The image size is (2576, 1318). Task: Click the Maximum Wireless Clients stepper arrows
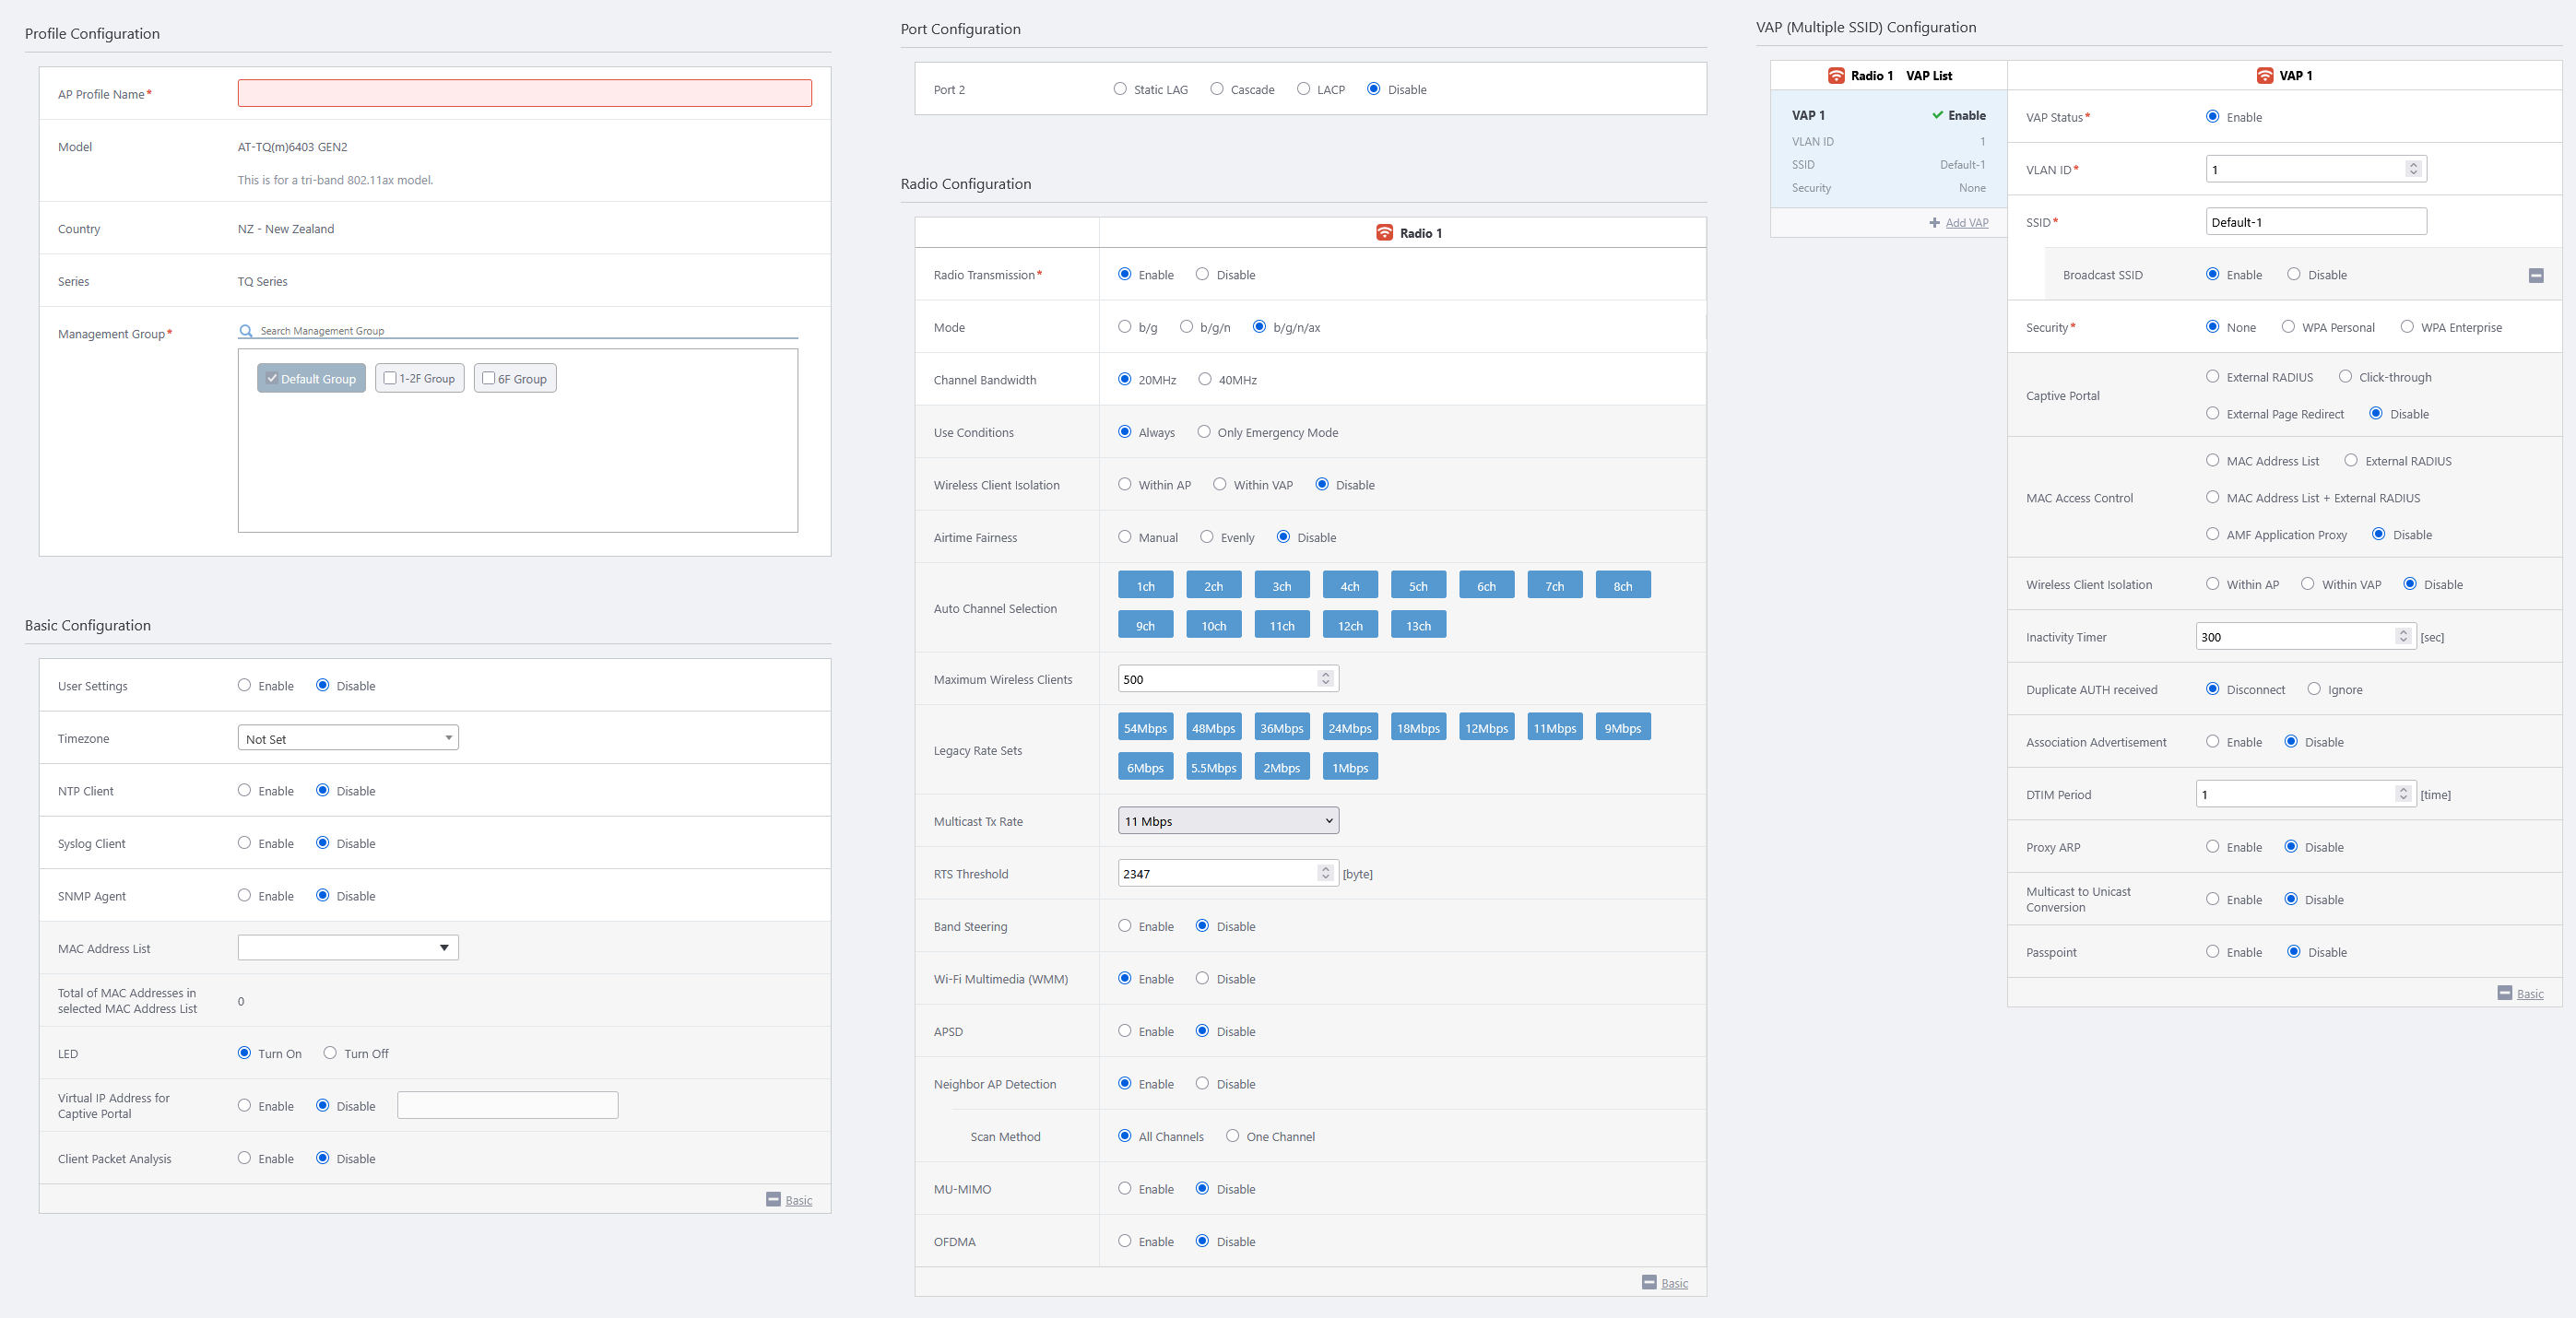point(1326,679)
